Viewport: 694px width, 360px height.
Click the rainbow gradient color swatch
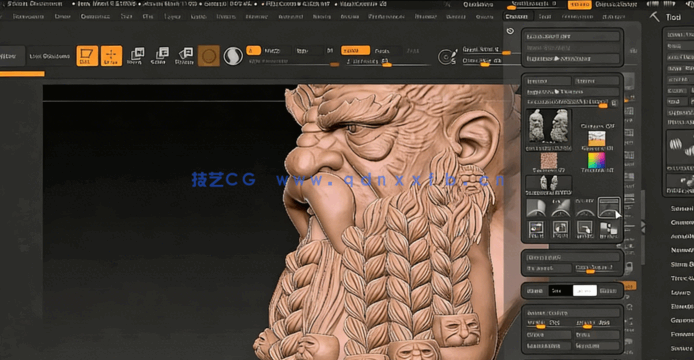click(x=597, y=160)
